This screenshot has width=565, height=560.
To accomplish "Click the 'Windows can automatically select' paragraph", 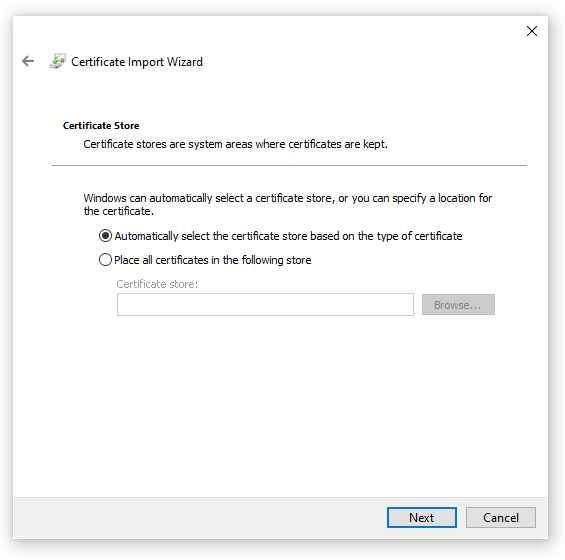I will (x=288, y=204).
